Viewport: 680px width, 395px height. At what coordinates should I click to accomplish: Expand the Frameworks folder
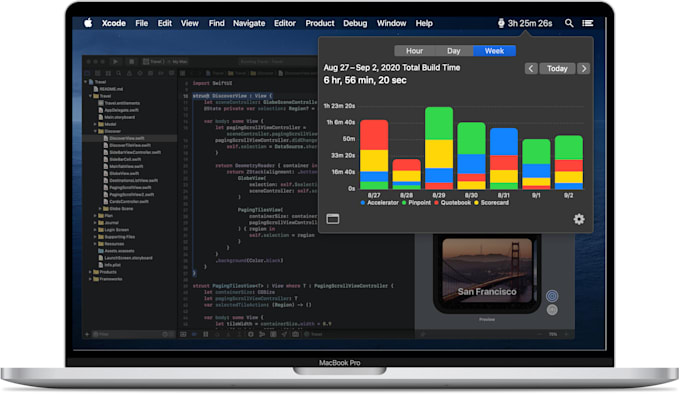pos(90,279)
